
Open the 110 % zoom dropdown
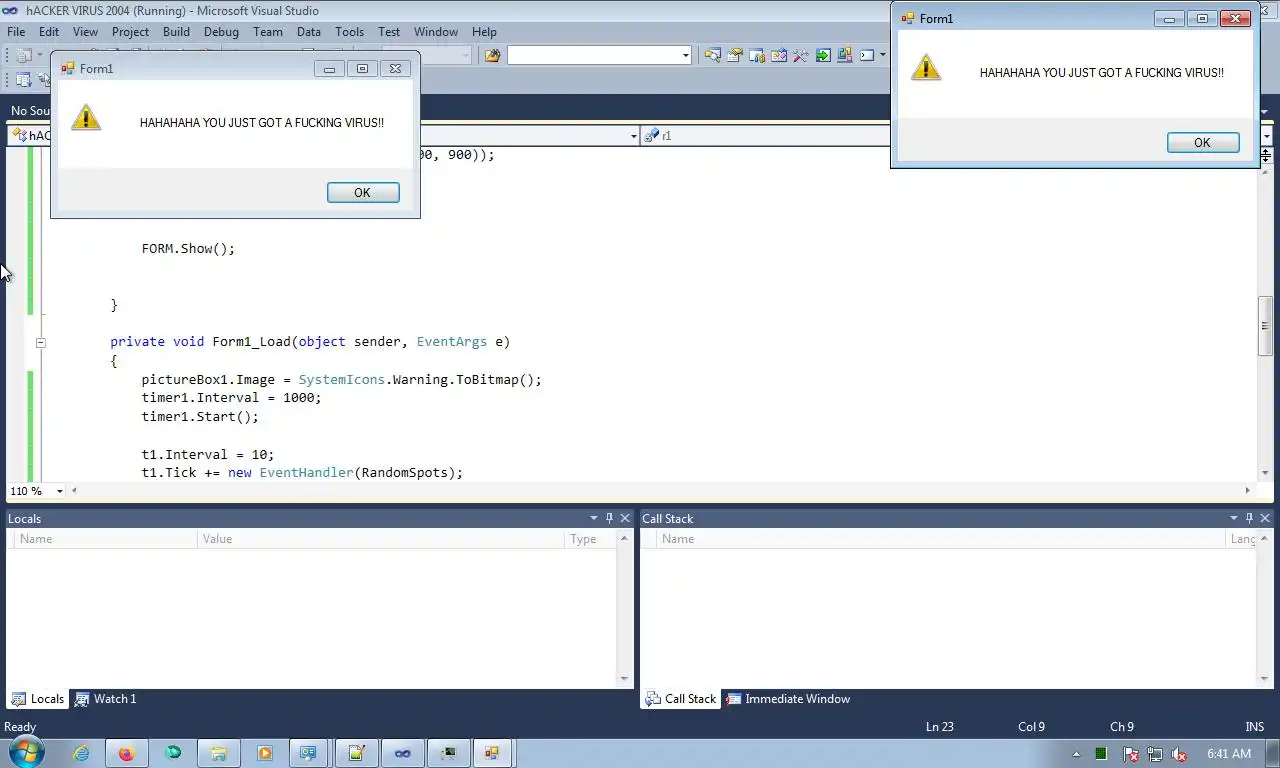[x=60, y=491]
